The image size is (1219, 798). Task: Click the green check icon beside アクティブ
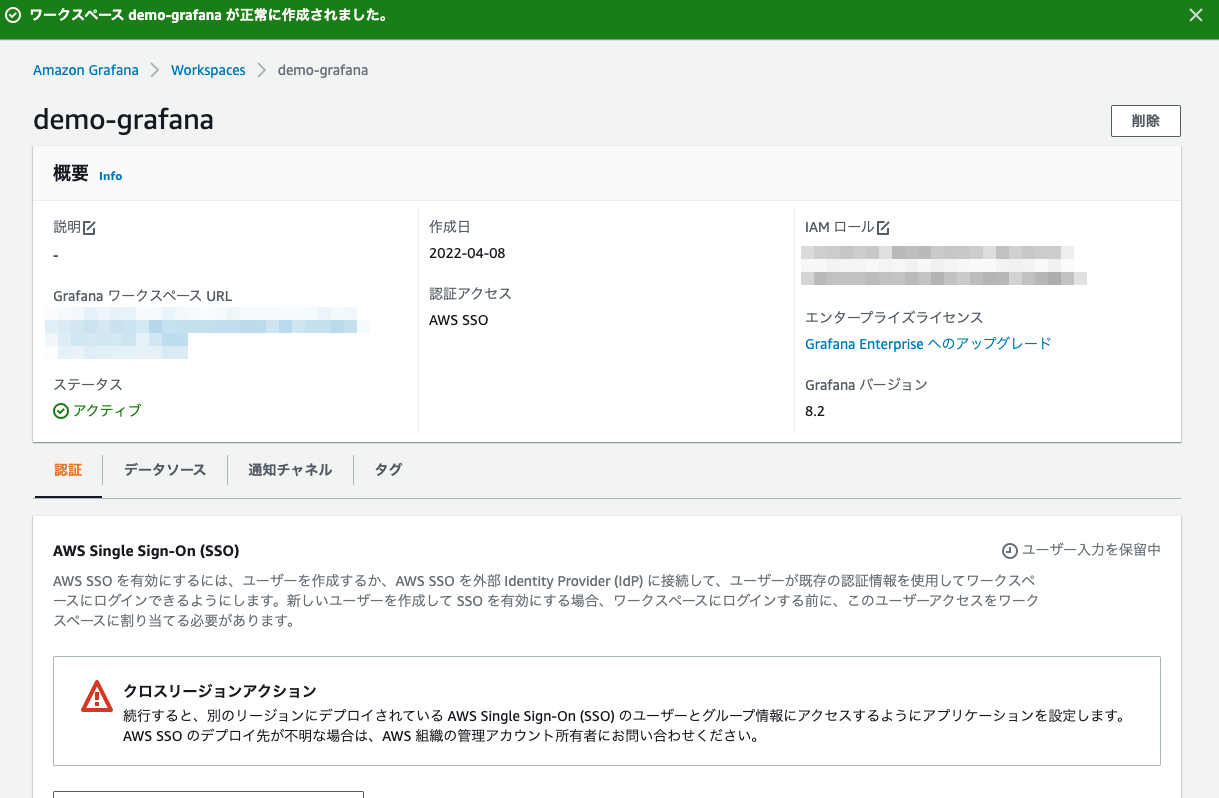pos(61,410)
